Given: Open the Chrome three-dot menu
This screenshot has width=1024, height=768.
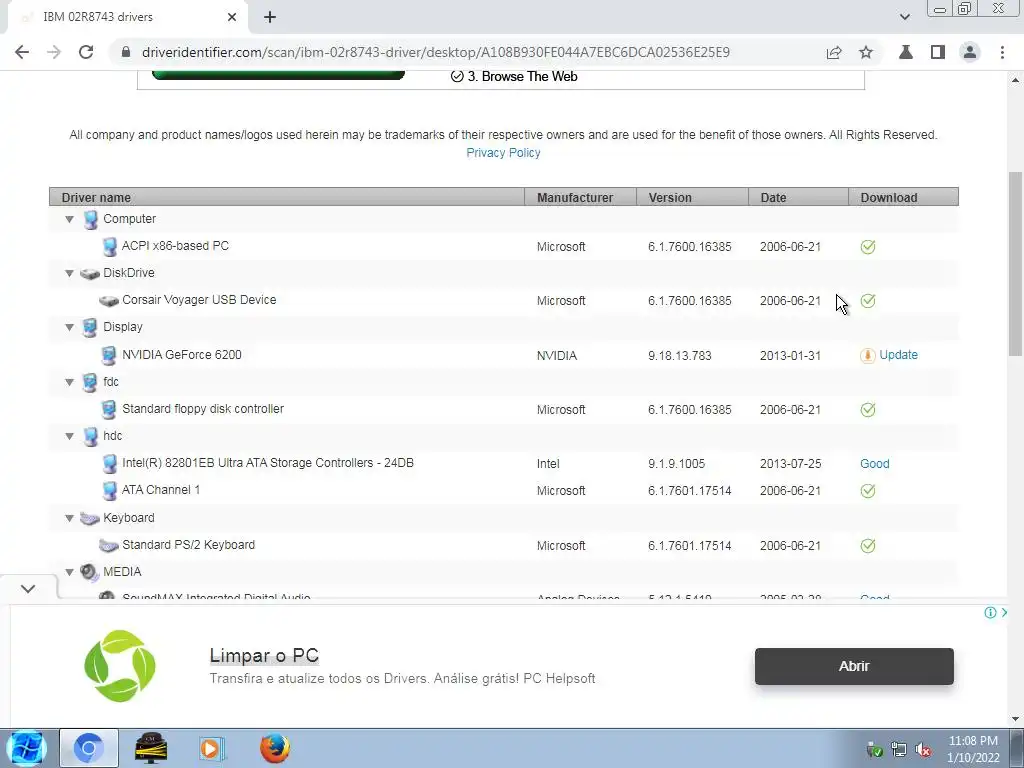Looking at the screenshot, I should pos(1002,52).
